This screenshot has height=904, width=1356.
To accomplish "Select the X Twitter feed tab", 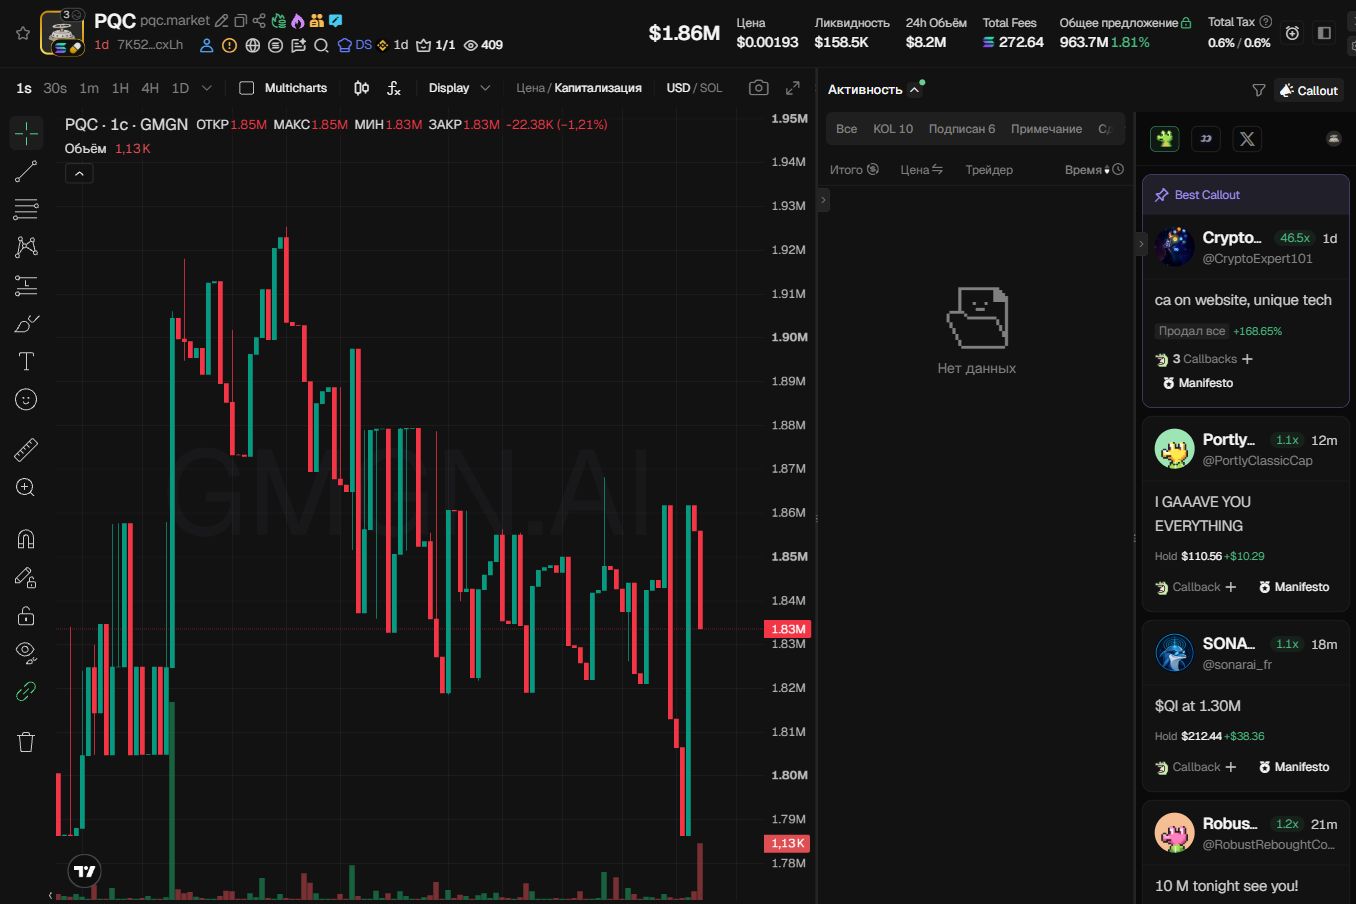I will tap(1247, 139).
